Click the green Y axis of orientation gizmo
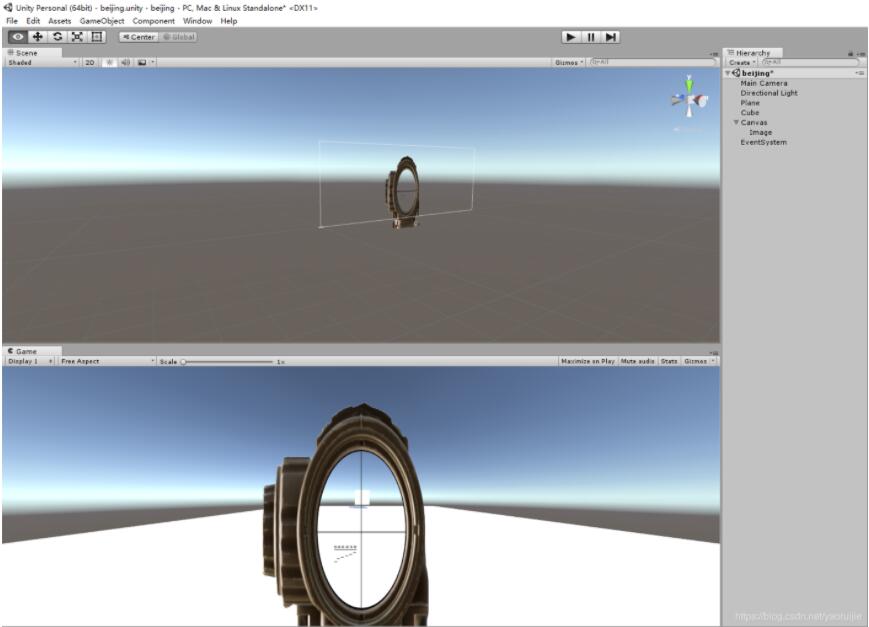 [689, 84]
